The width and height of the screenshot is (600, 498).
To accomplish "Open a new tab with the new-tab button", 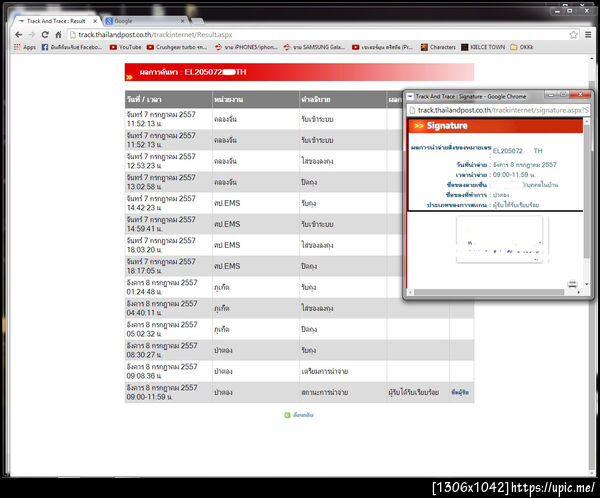I will coord(197,21).
